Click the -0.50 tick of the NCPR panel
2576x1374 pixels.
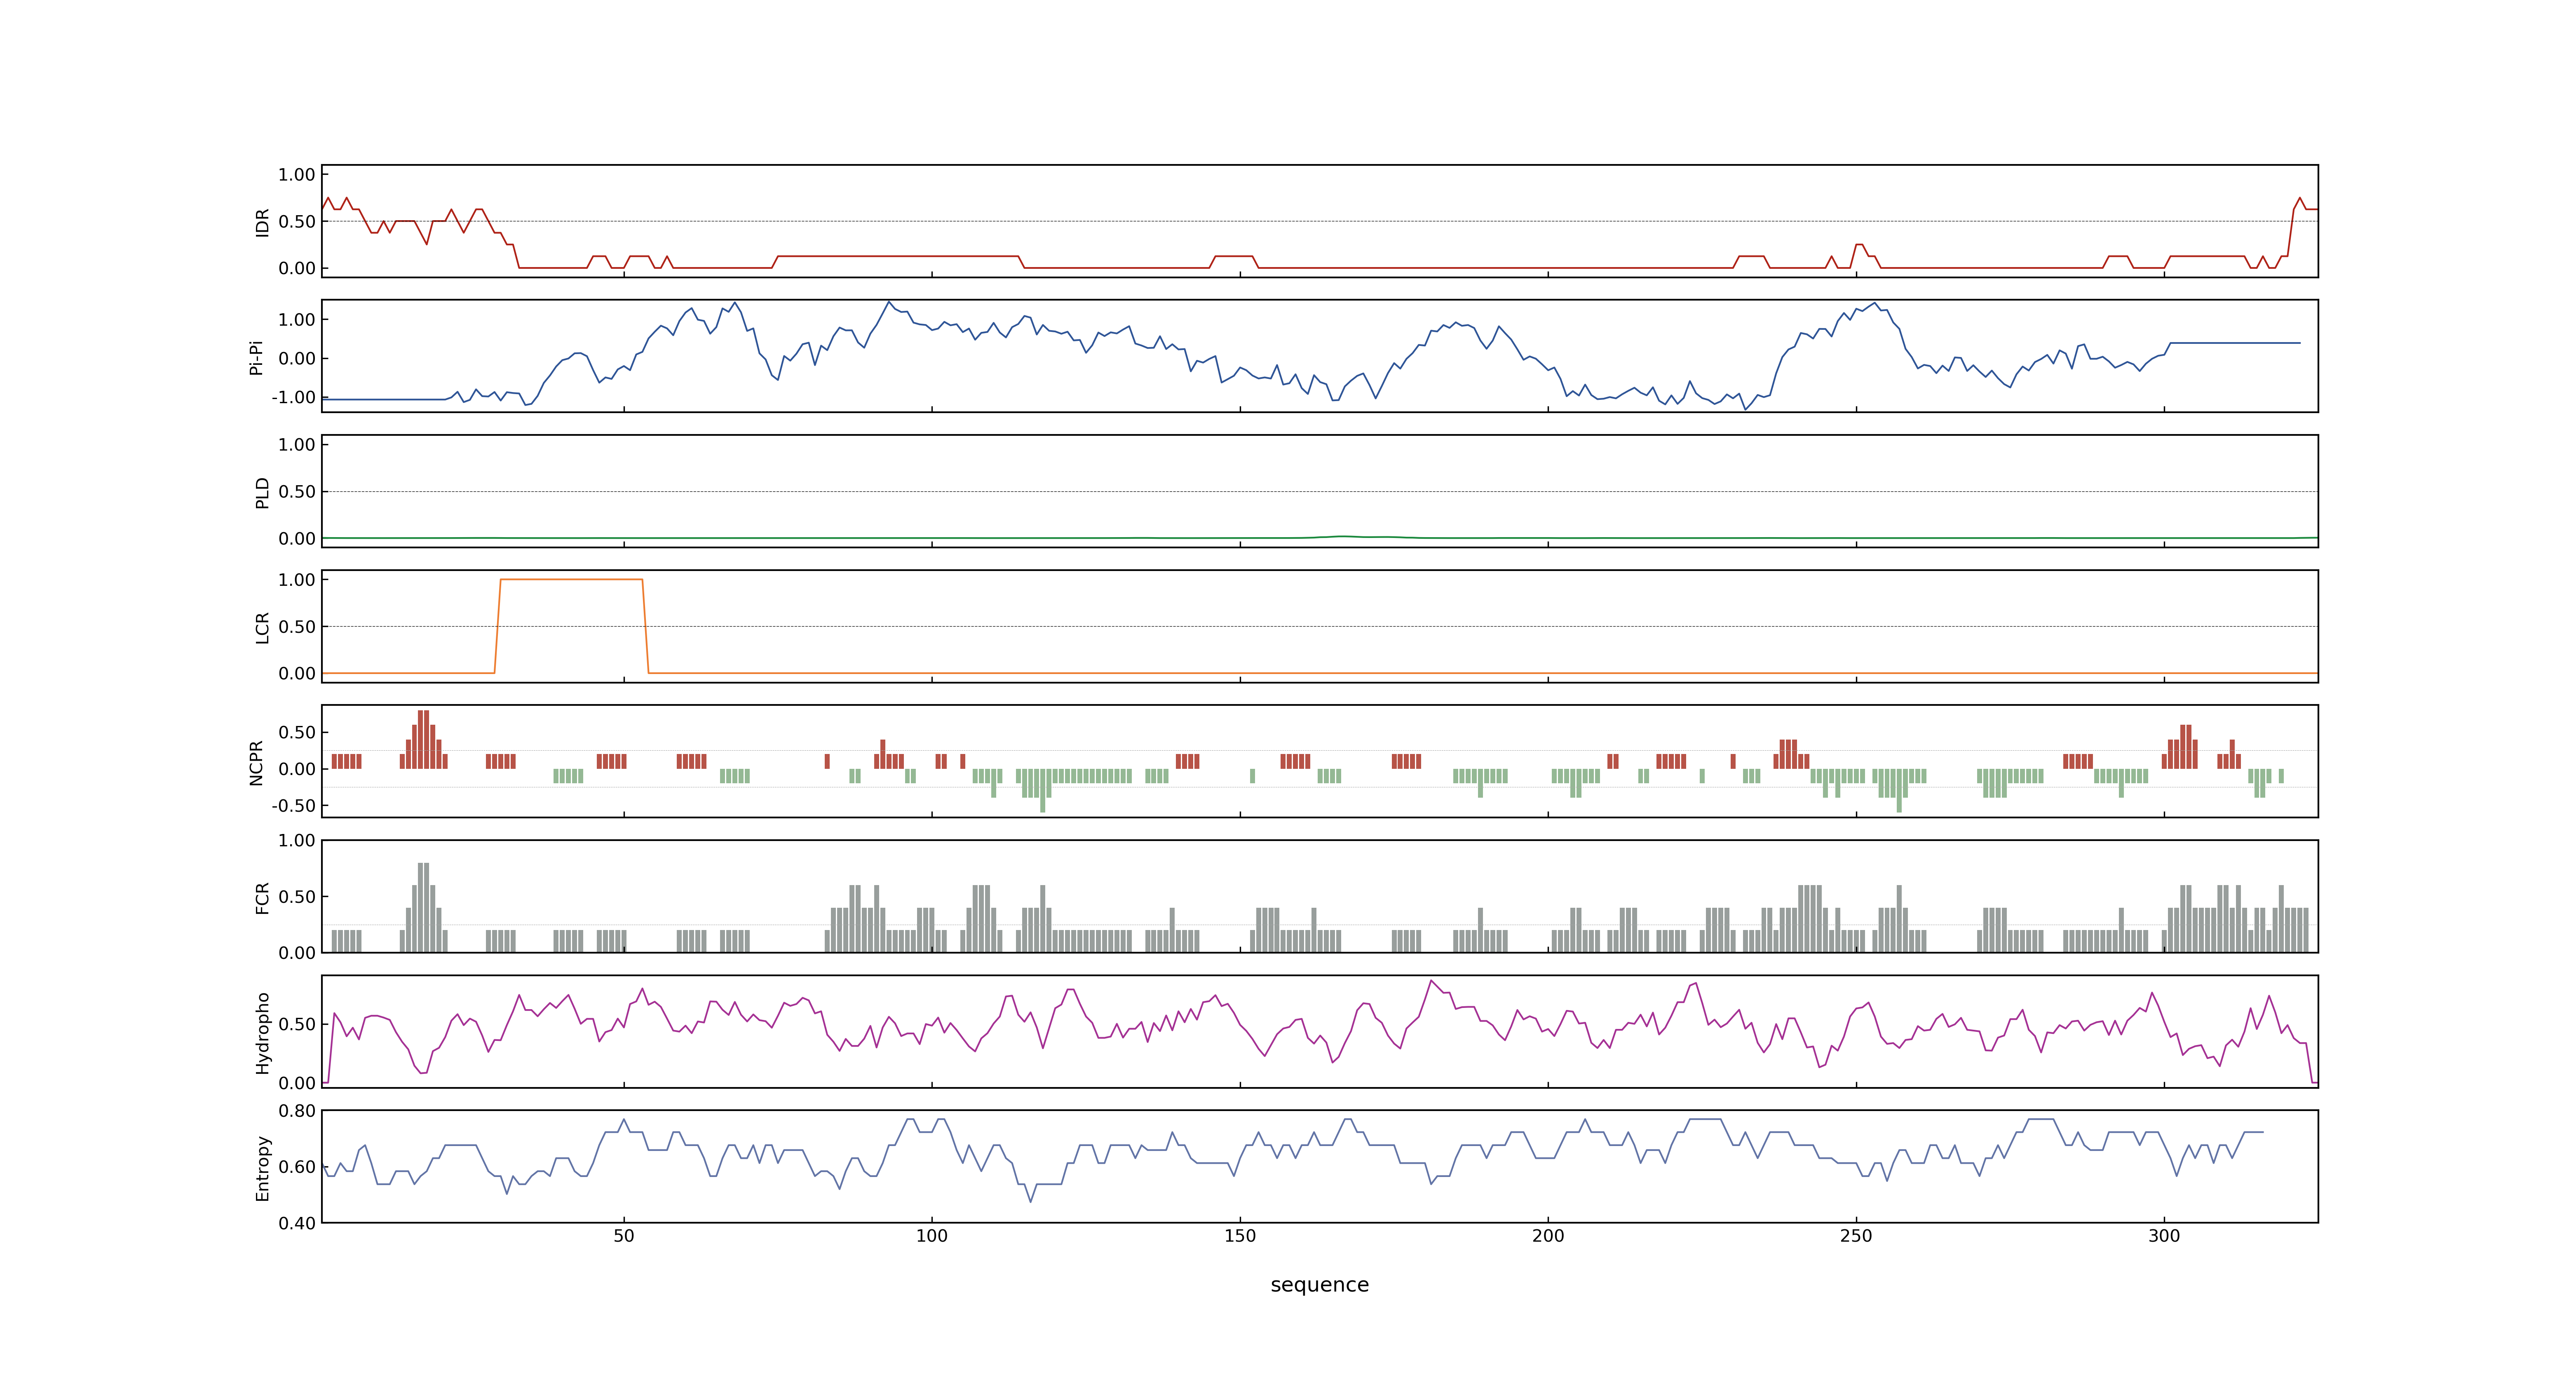pos(293,806)
